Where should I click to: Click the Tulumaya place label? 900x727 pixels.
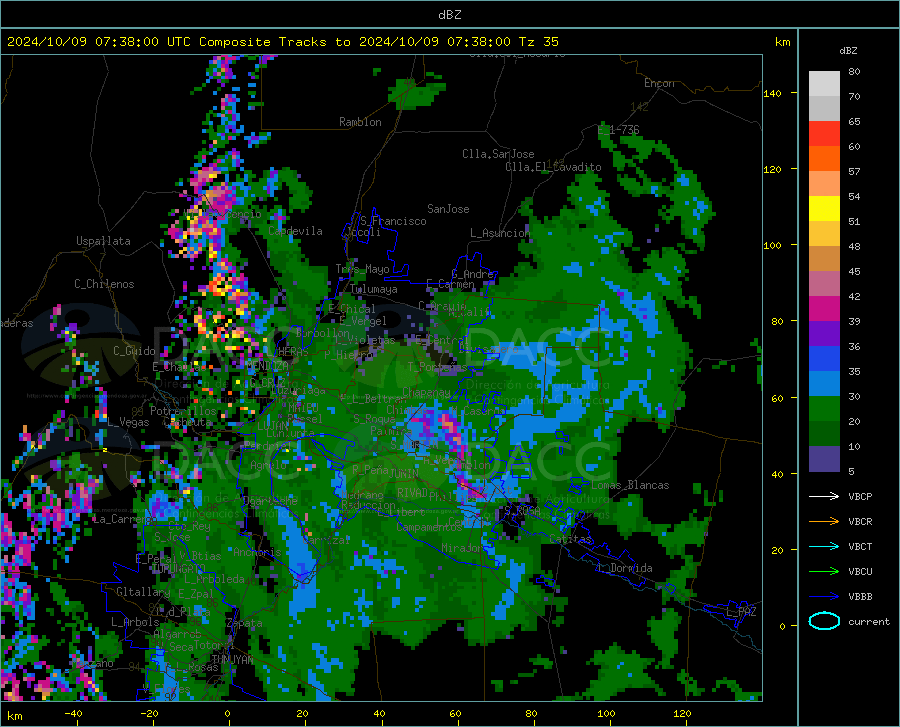pos(374,289)
